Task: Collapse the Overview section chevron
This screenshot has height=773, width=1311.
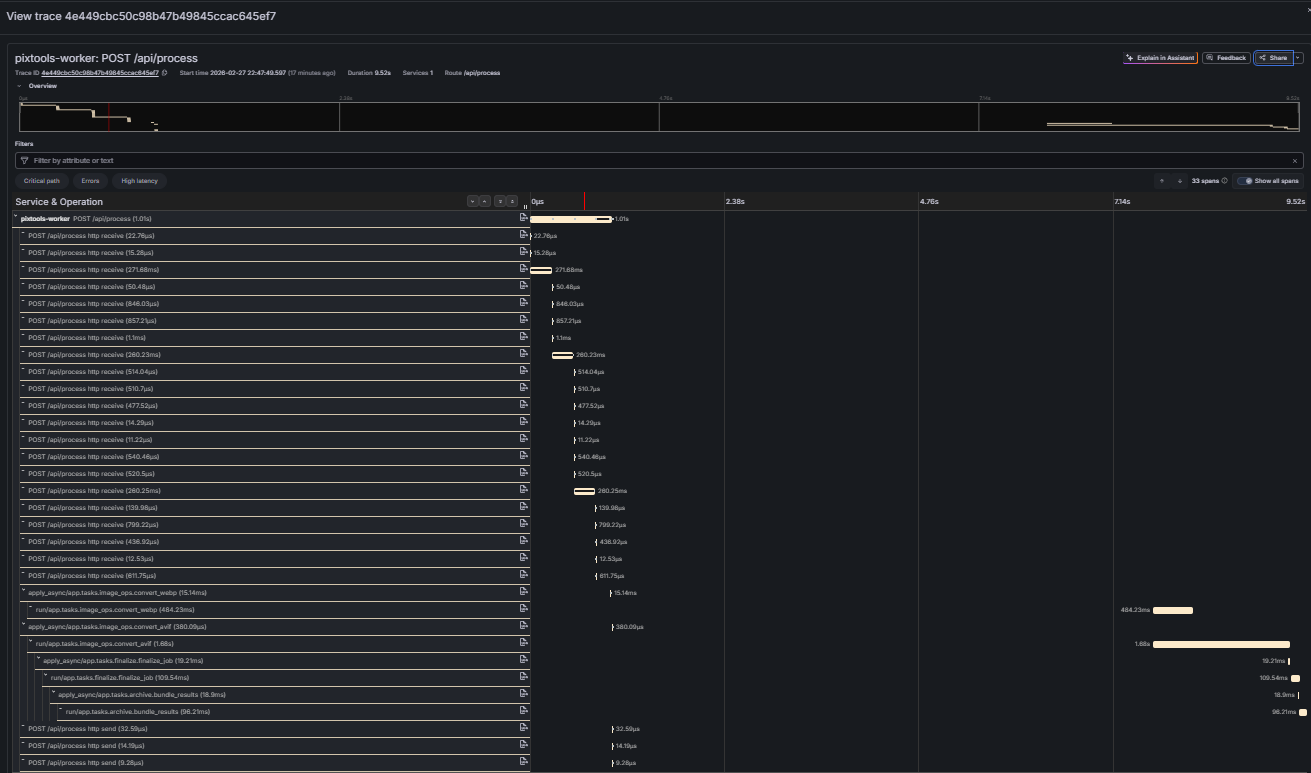Action: click(20, 86)
